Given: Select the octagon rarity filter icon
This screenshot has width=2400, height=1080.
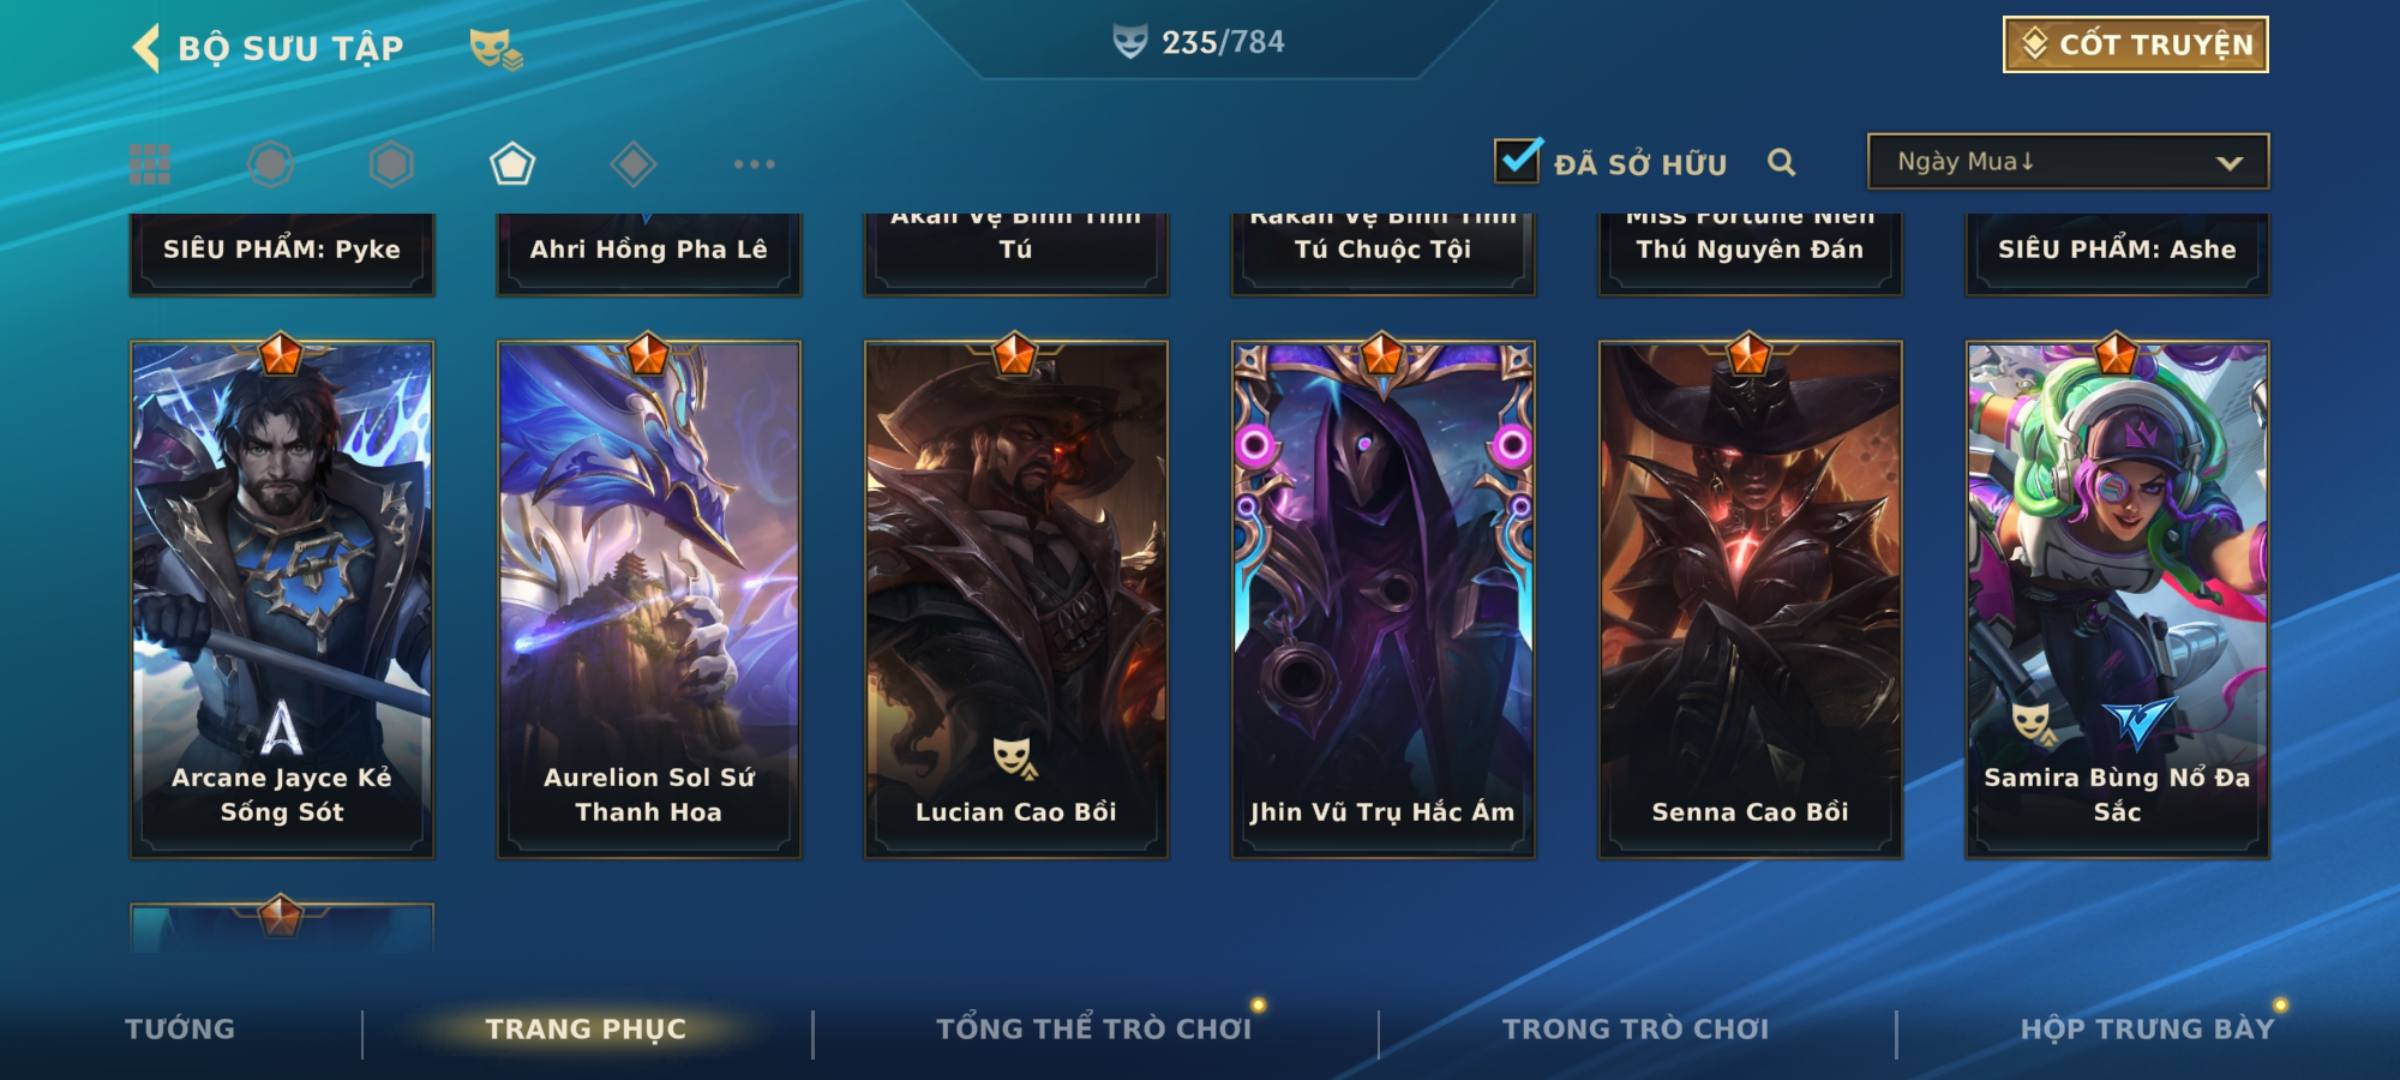Looking at the screenshot, I should click(x=271, y=164).
